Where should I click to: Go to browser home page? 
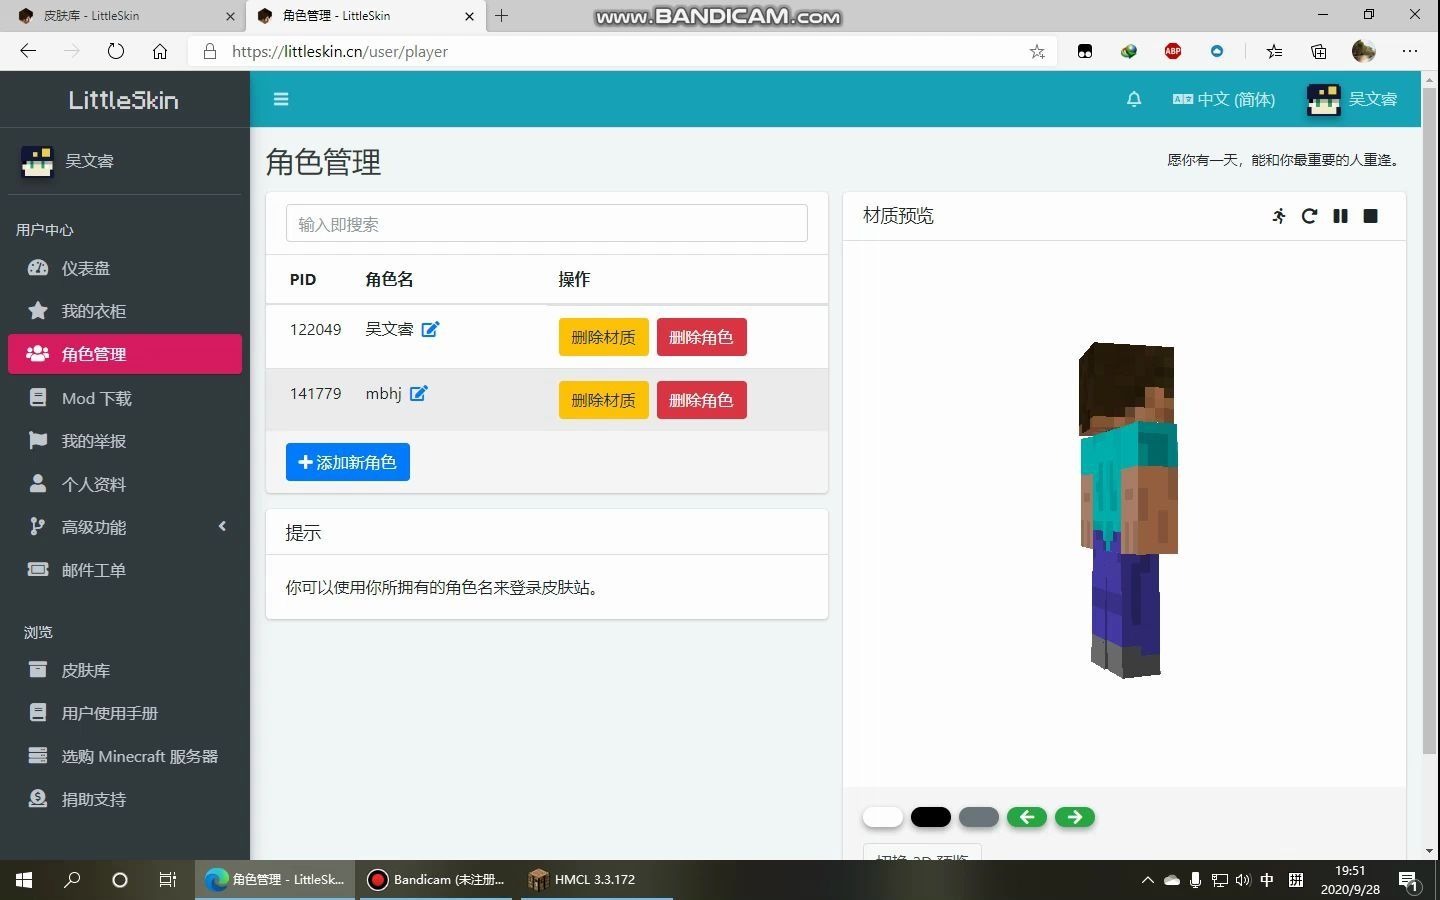(160, 51)
